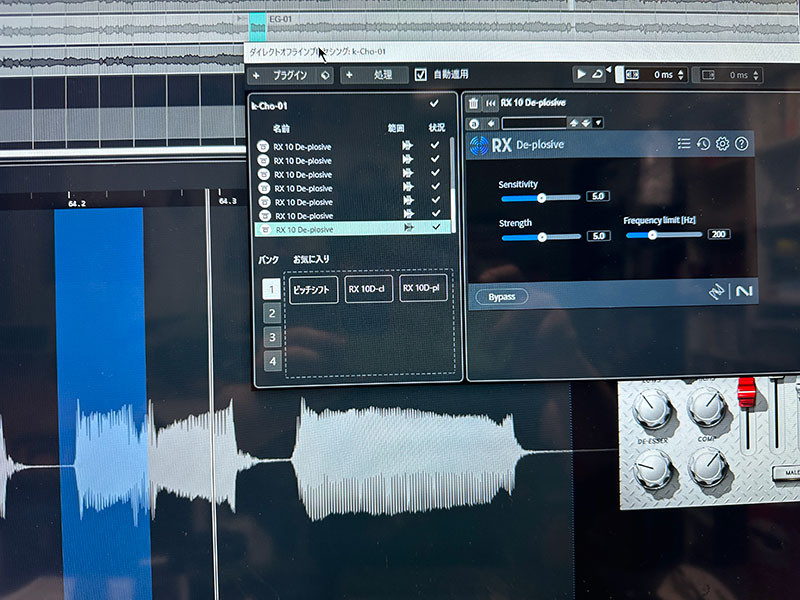Click the 状況 column header
The image size is (800, 600).
(437, 128)
